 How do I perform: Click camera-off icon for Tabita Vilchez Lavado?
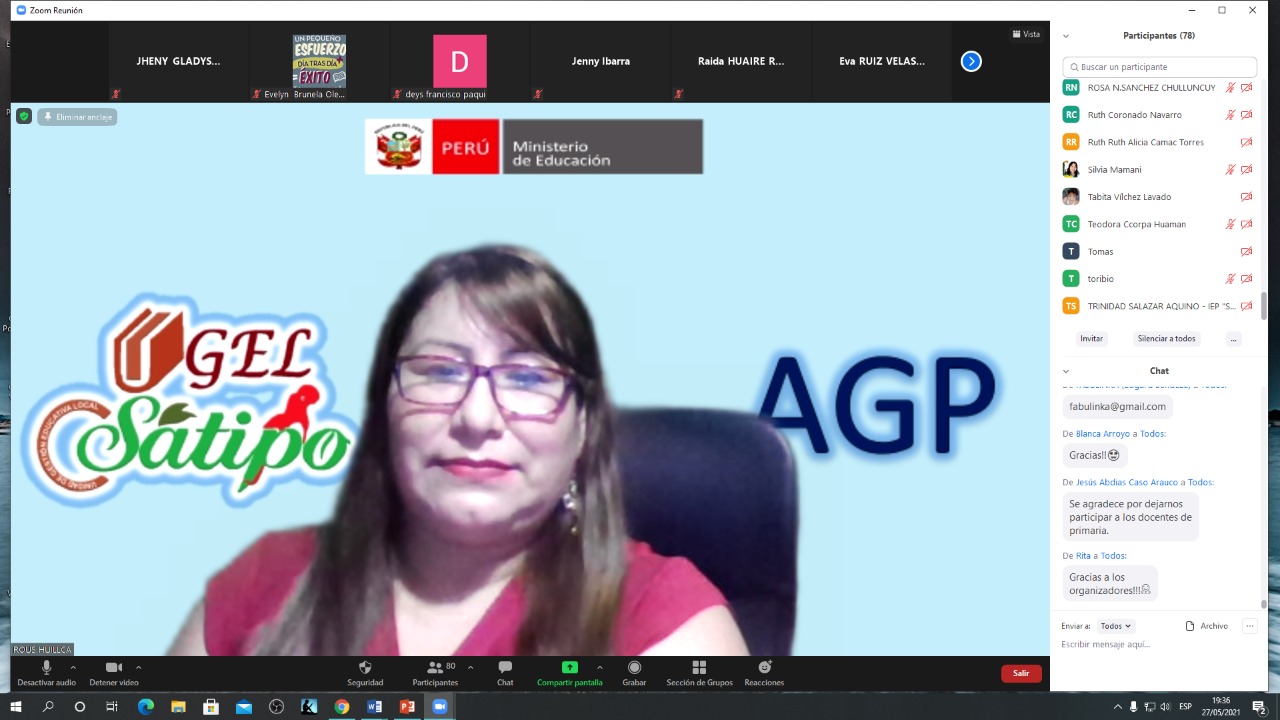coord(1246,197)
